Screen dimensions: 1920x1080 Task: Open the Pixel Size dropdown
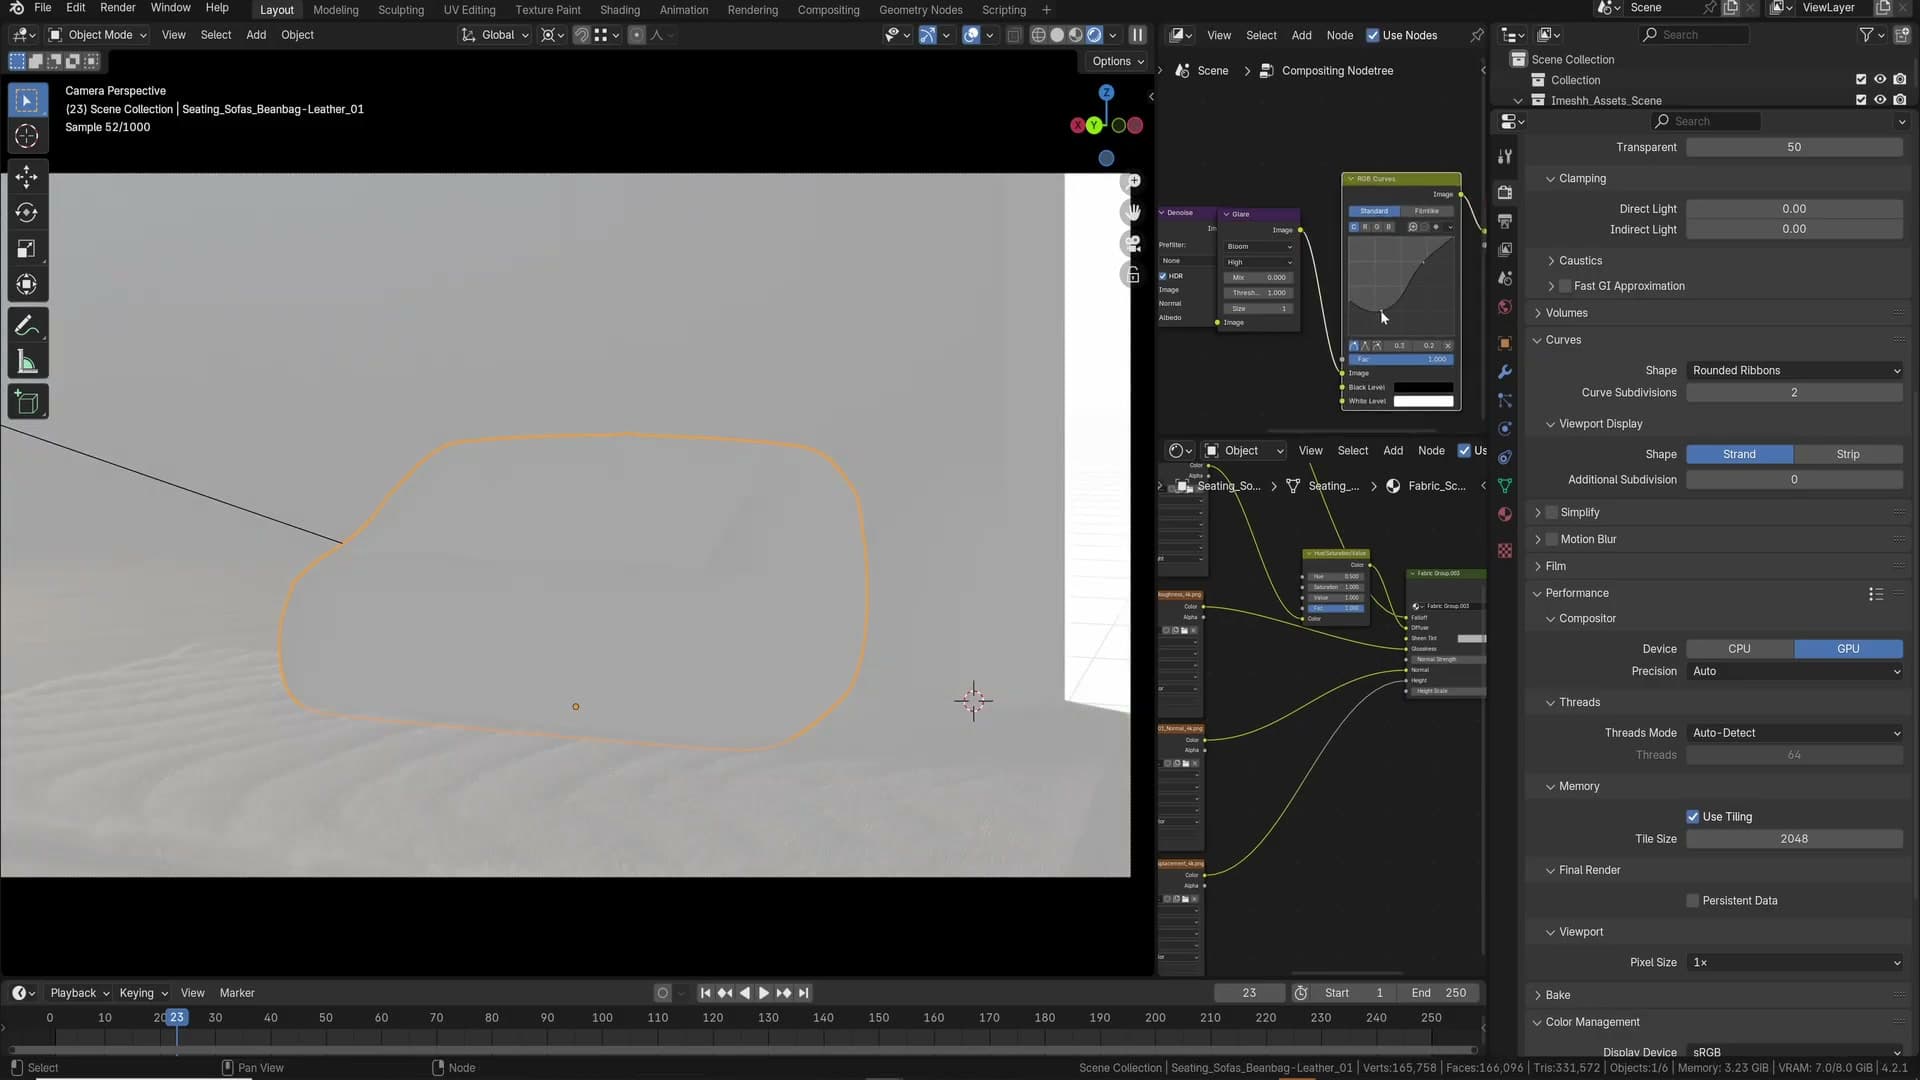pos(1794,963)
